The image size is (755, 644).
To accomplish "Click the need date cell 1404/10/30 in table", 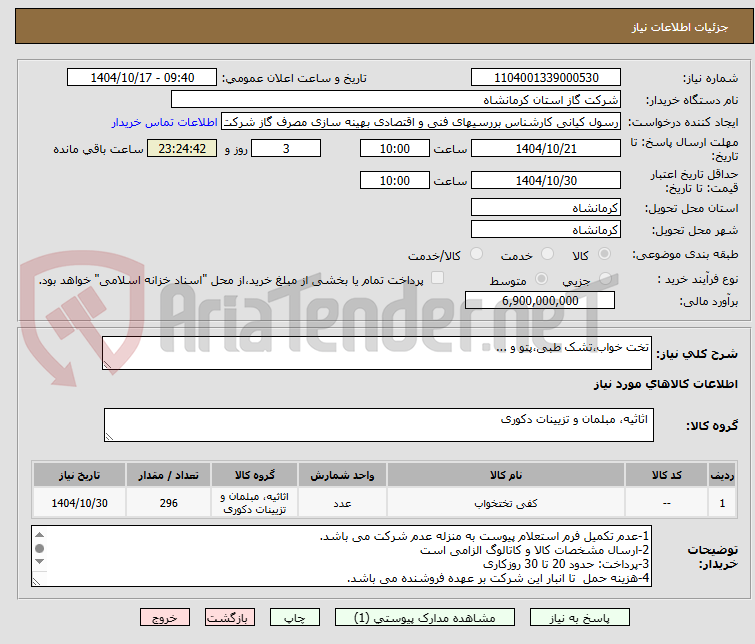I will 79,503.
